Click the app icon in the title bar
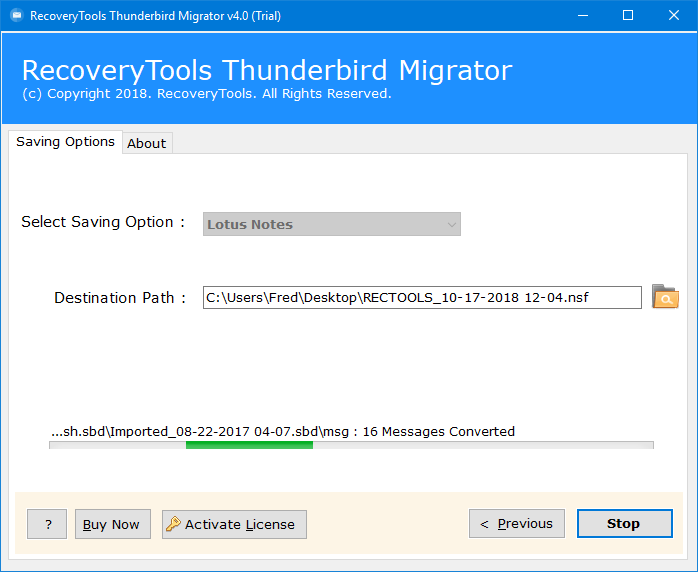The image size is (698, 572). pos(16,16)
